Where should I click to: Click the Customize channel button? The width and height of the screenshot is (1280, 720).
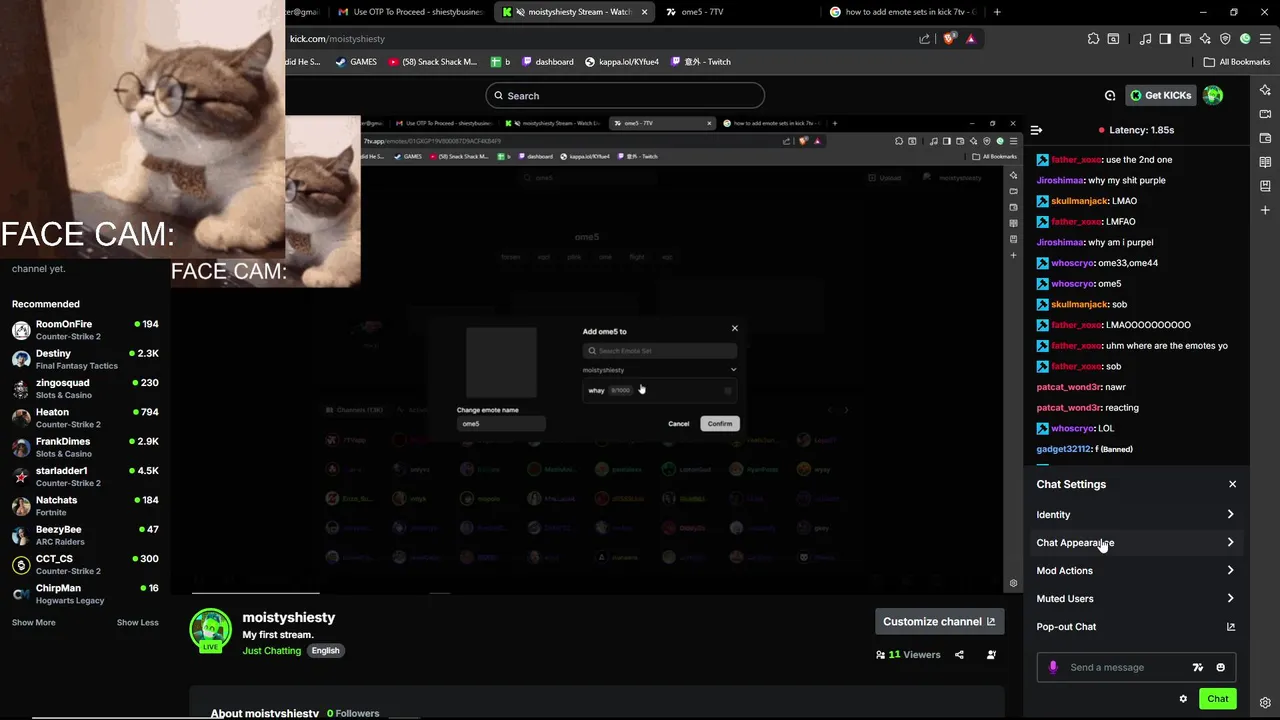coord(939,622)
